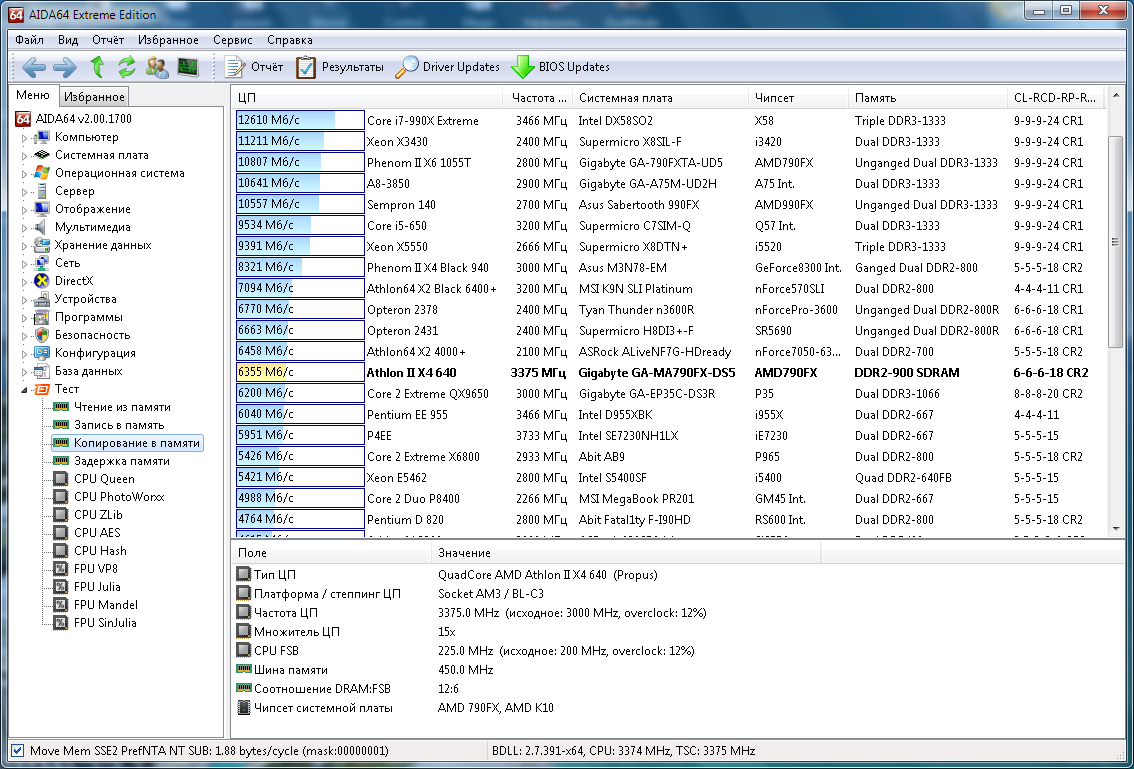Click the Устройства tree icon

[x=42, y=299]
